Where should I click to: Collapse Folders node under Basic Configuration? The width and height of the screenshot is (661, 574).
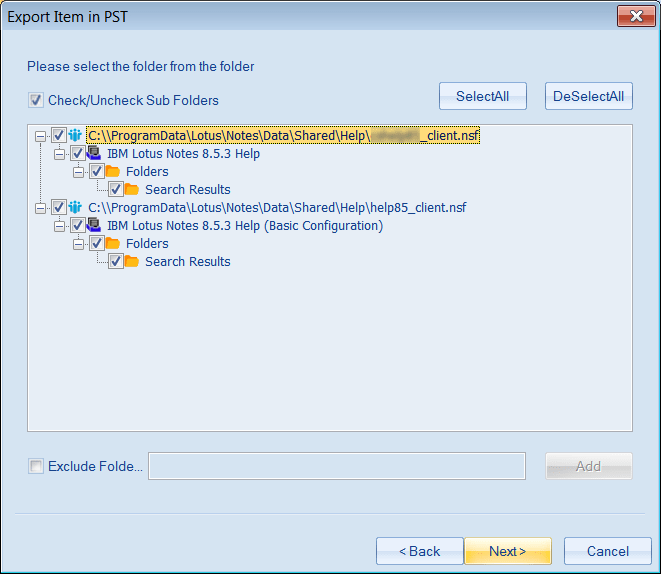coord(78,244)
